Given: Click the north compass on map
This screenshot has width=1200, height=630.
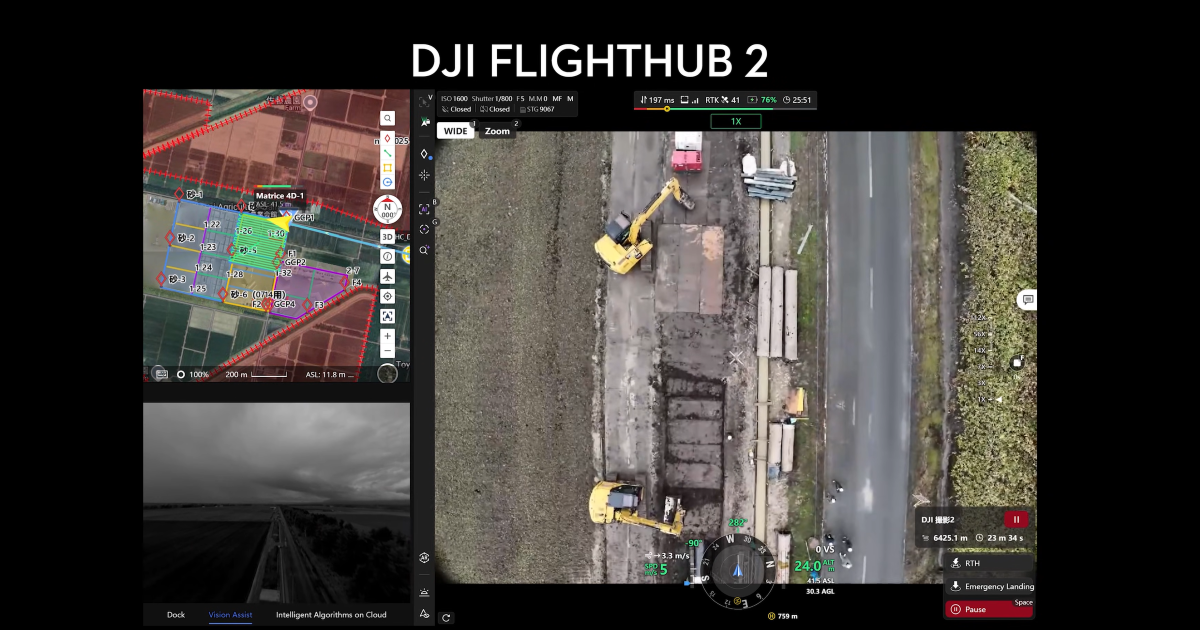Looking at the screenshot, I should (387, 210).
